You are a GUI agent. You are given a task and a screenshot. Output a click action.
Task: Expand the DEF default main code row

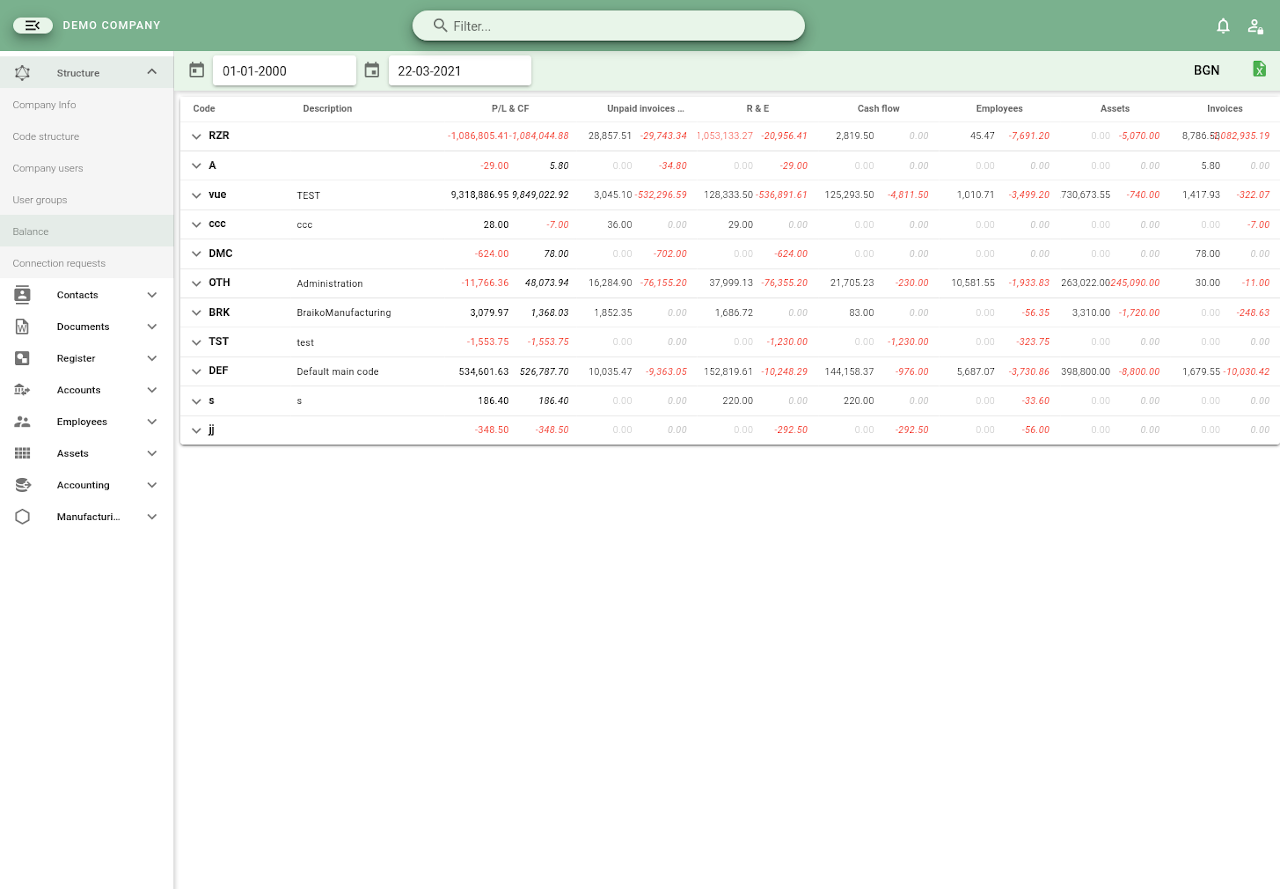click(197, 371)
